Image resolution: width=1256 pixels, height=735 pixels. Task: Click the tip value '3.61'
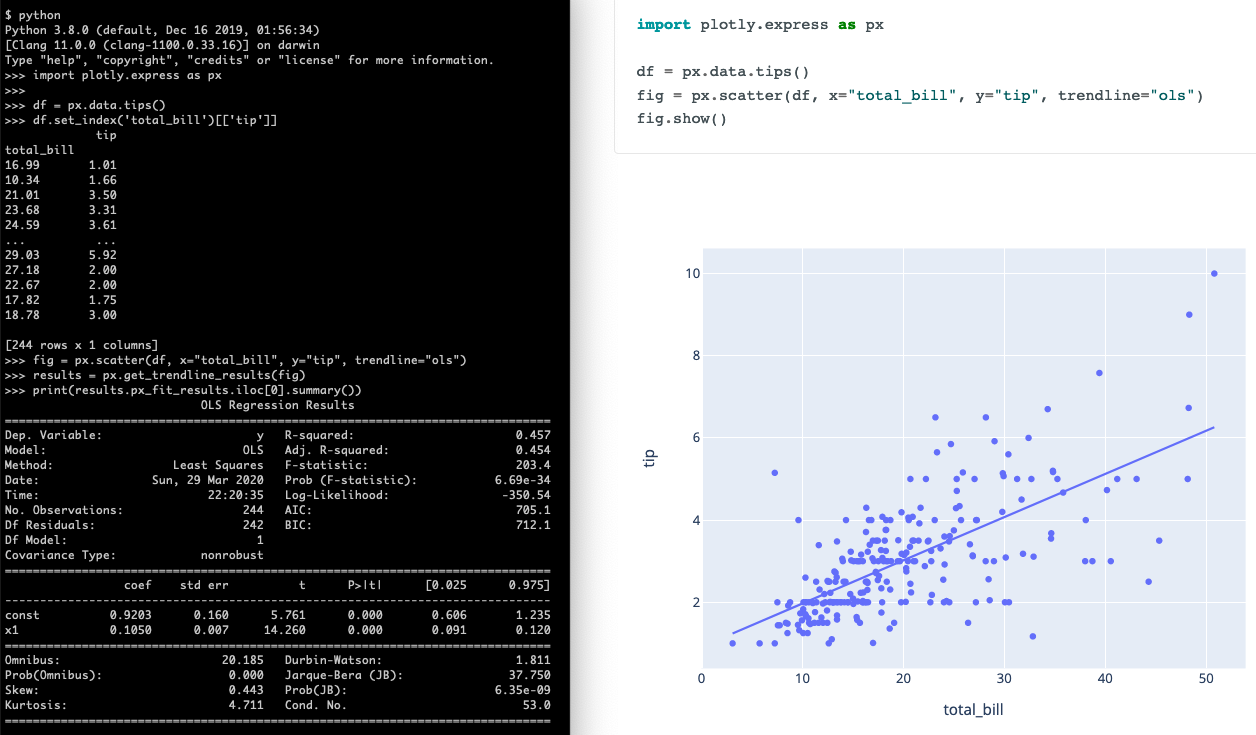point(103,225)
